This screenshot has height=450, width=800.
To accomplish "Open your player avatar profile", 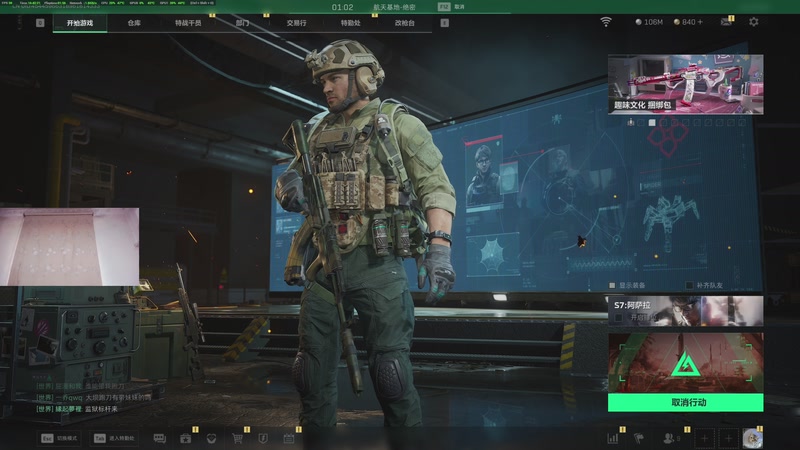I will click(753, 438).
